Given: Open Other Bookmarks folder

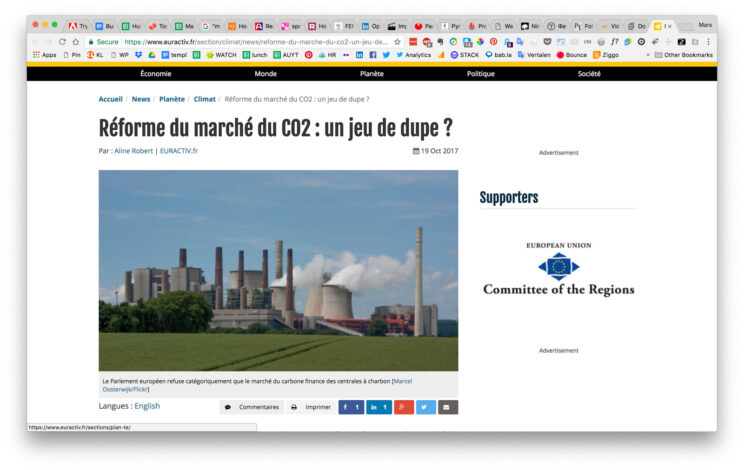Looking at the screenshot, I should [683, 55].
